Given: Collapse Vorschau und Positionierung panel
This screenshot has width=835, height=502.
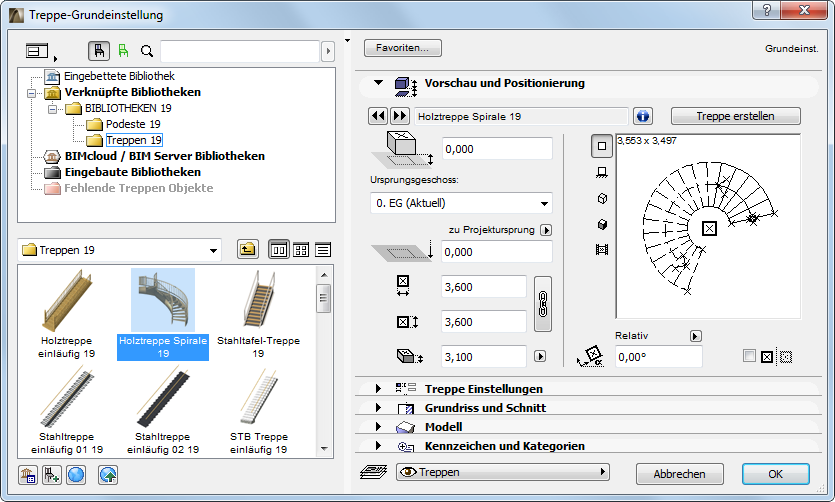Looking at the screenshot, I should click(379, 83).
